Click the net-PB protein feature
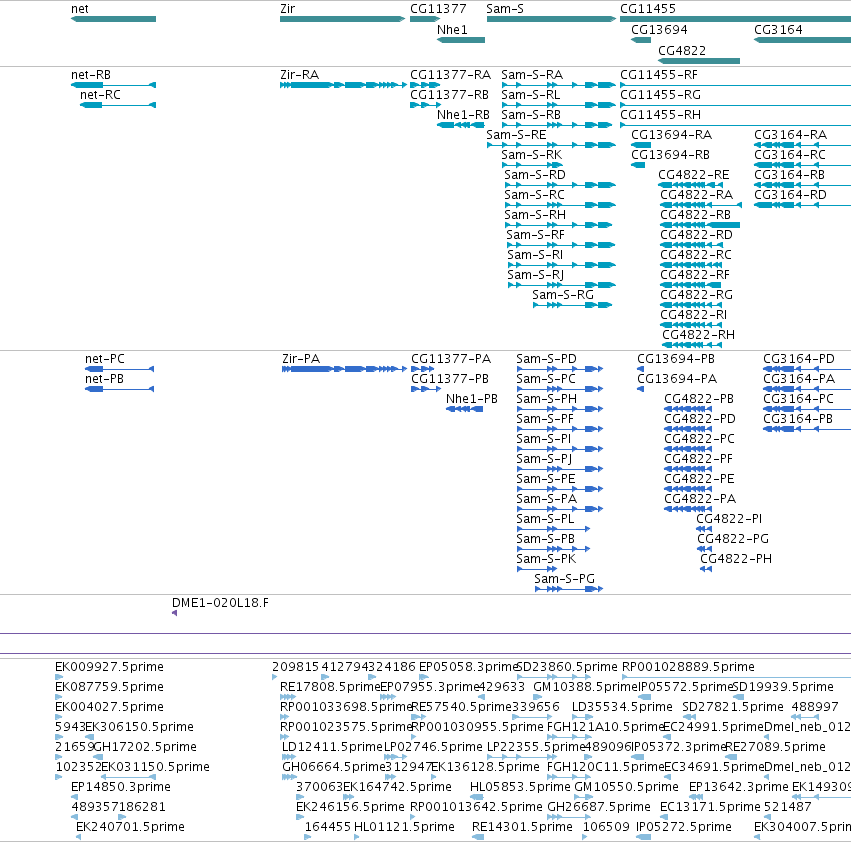 point(119,389)
